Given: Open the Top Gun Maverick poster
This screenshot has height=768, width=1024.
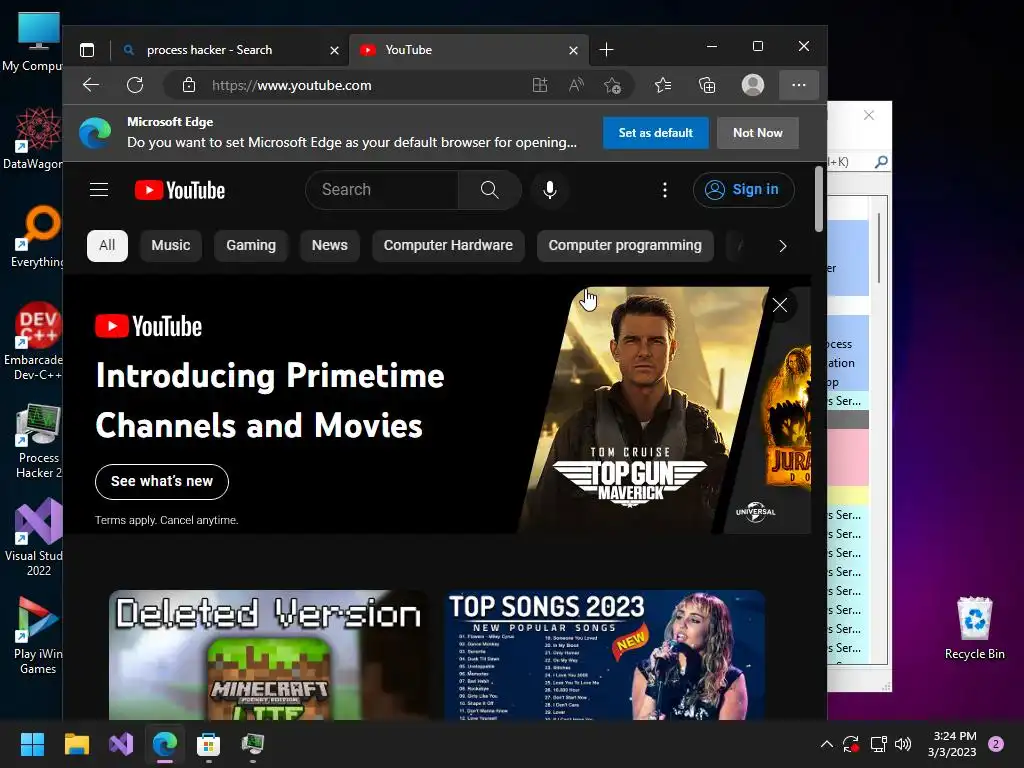Looking at the screenshot, I should (643, 408).
